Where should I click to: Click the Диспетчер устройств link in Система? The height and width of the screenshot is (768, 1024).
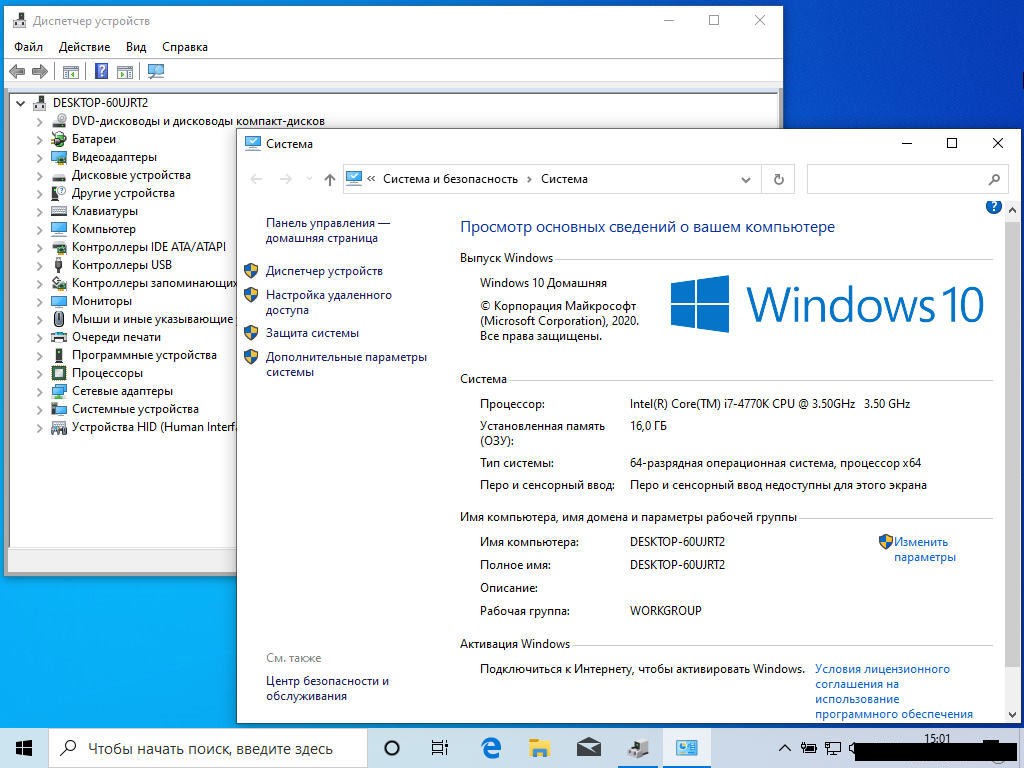[324, 271]
